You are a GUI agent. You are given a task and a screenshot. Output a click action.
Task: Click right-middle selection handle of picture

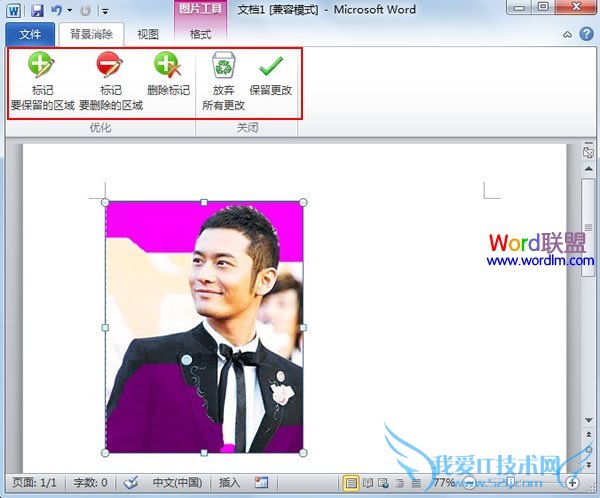[303, 328]
